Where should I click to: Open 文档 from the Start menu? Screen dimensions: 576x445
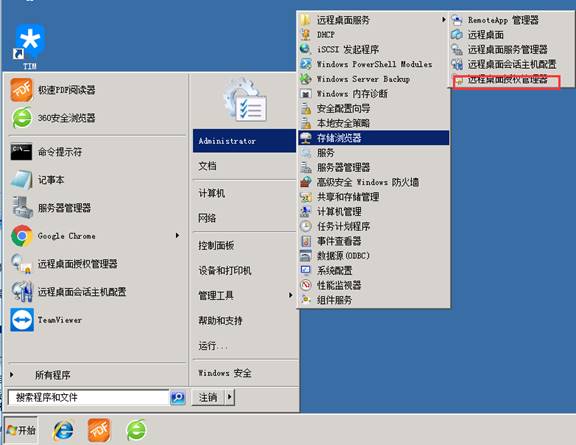244,166
